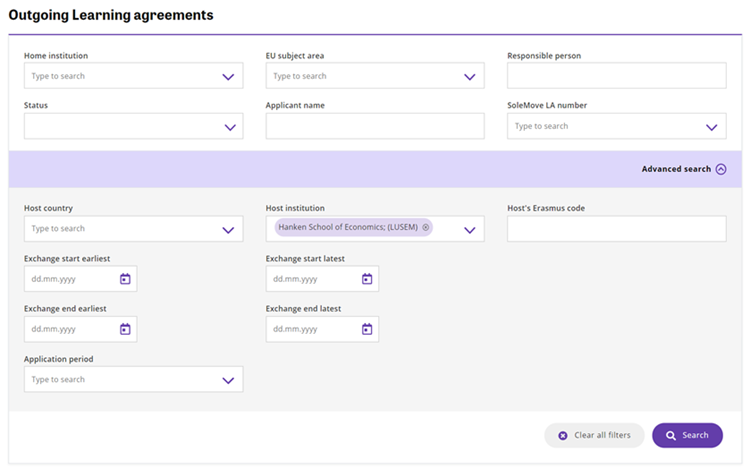The width and height of the screenshot is (750, 469).
Task: Click the Search button
Action: pyautogui.click(x=687, y=435)
